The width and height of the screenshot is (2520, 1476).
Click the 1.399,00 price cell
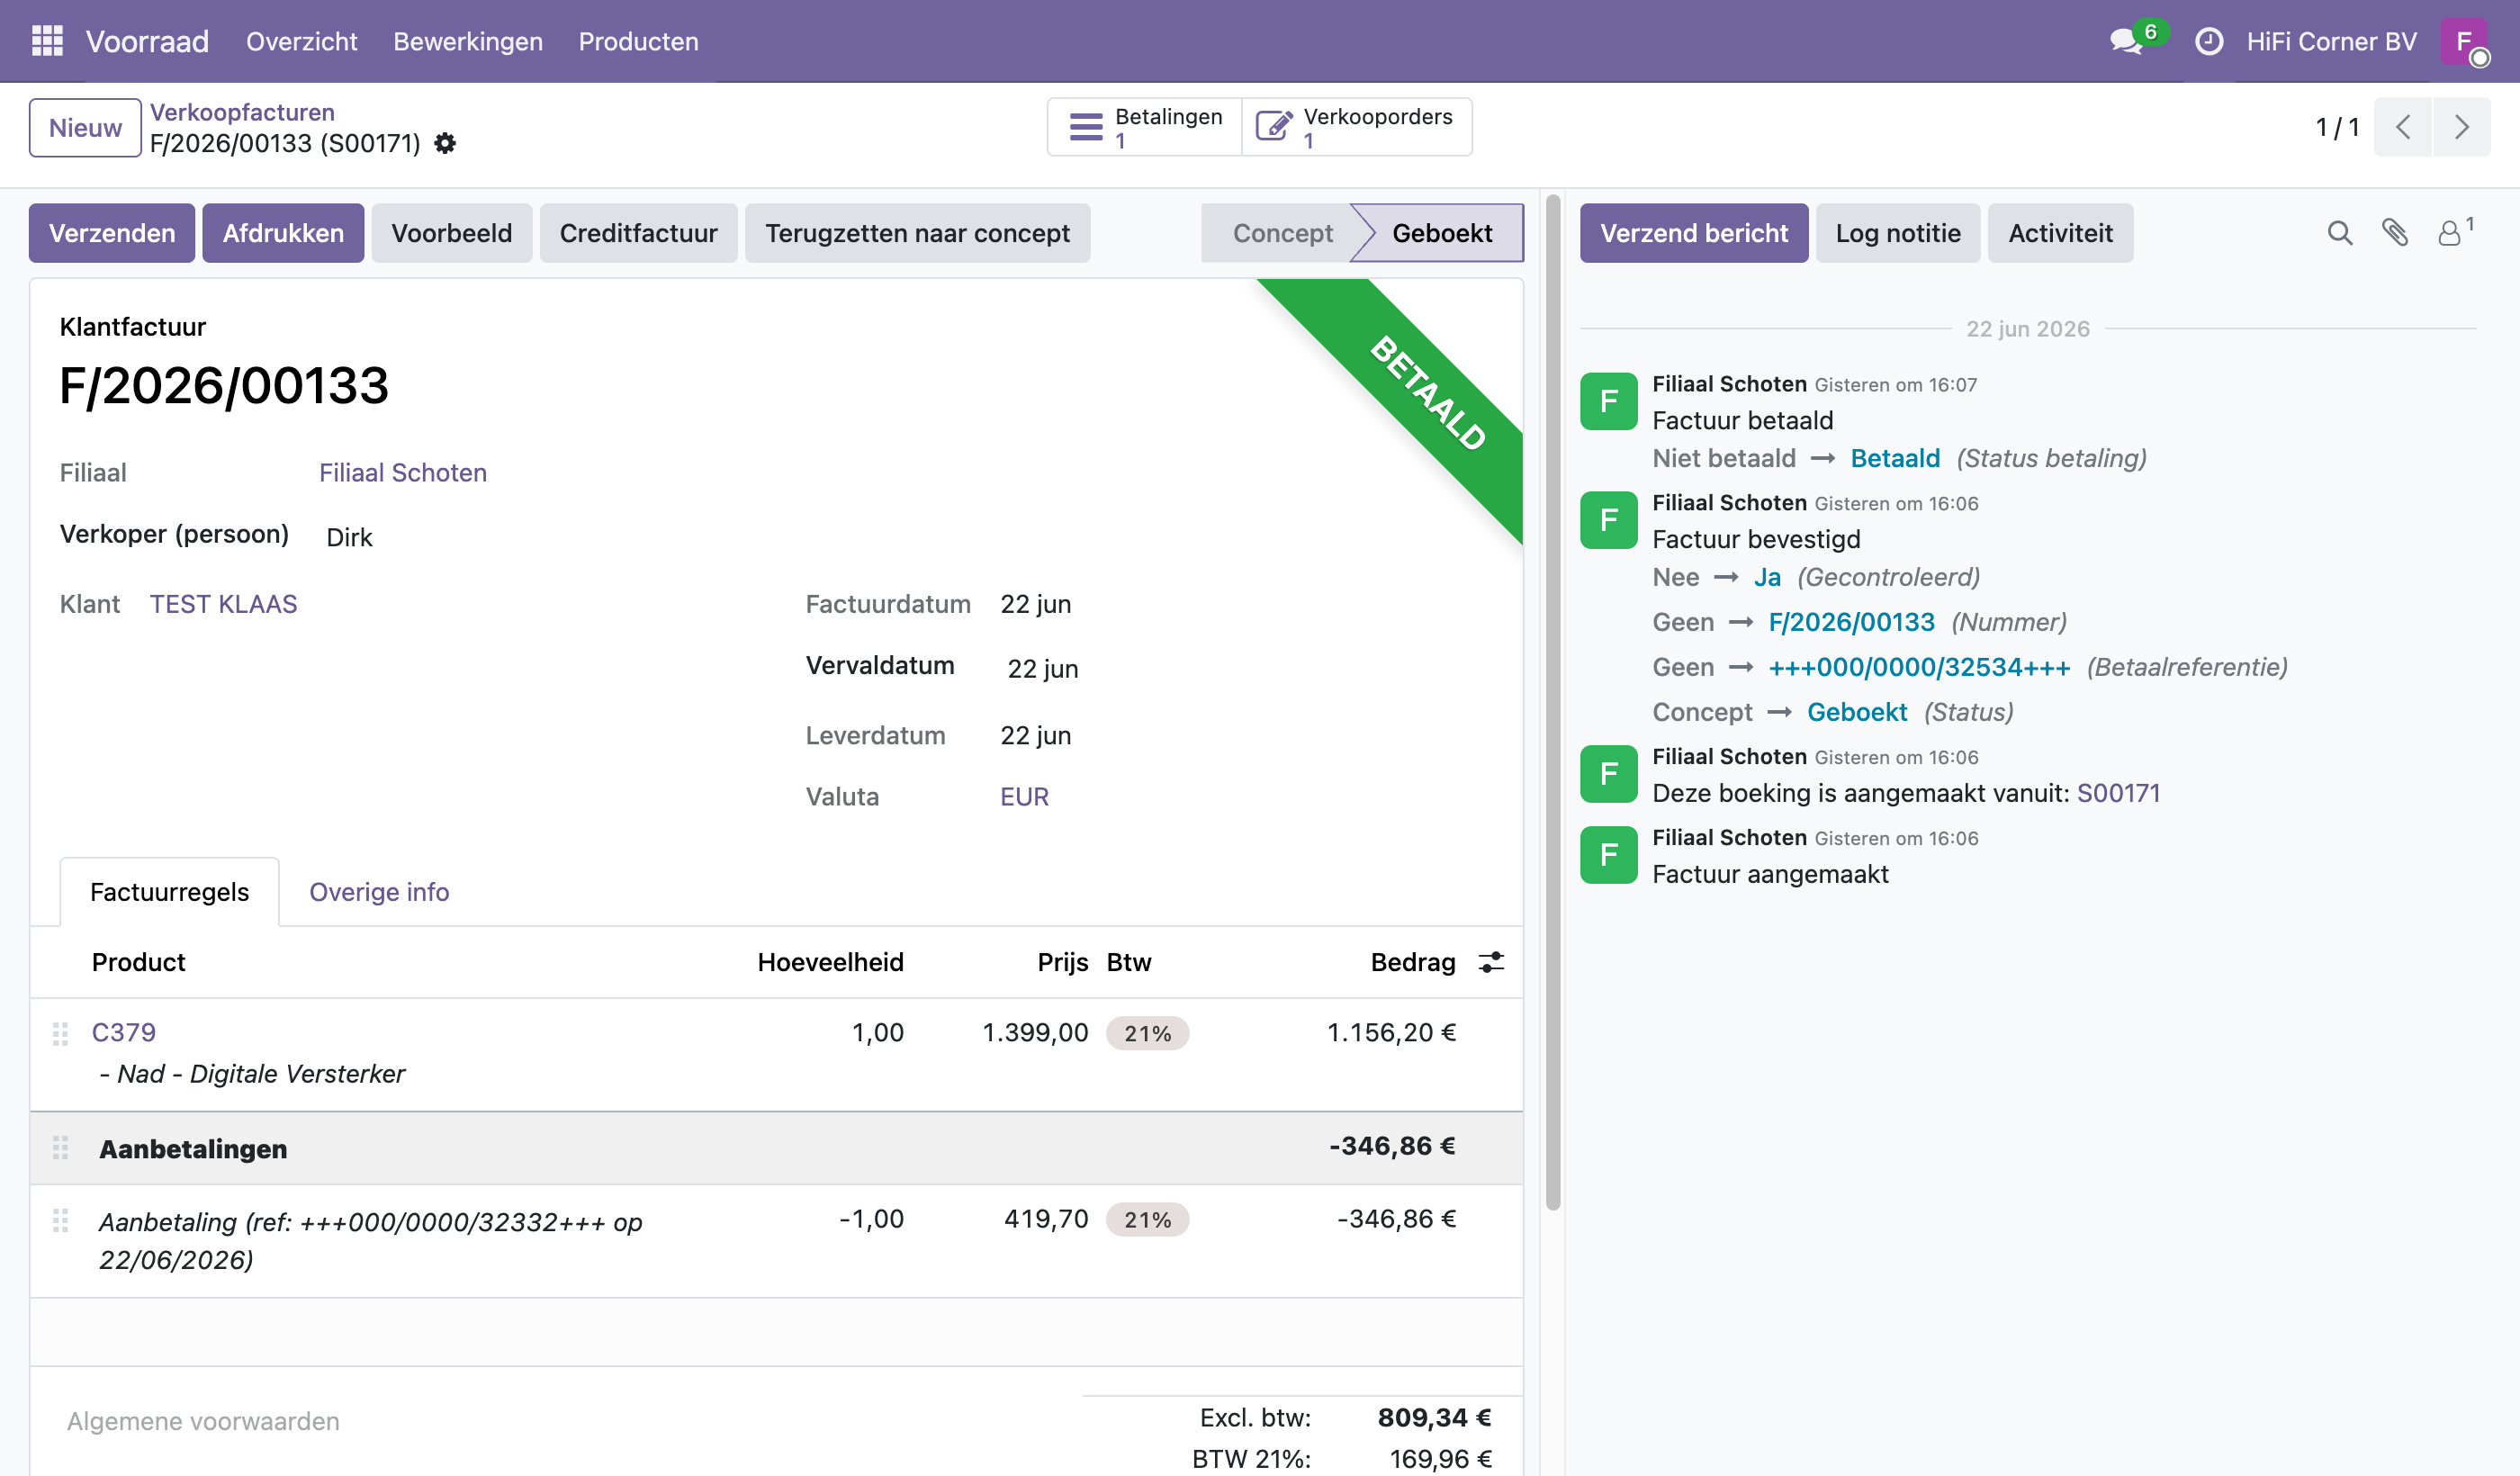pyautogui.click(x=1035, y=1032)
